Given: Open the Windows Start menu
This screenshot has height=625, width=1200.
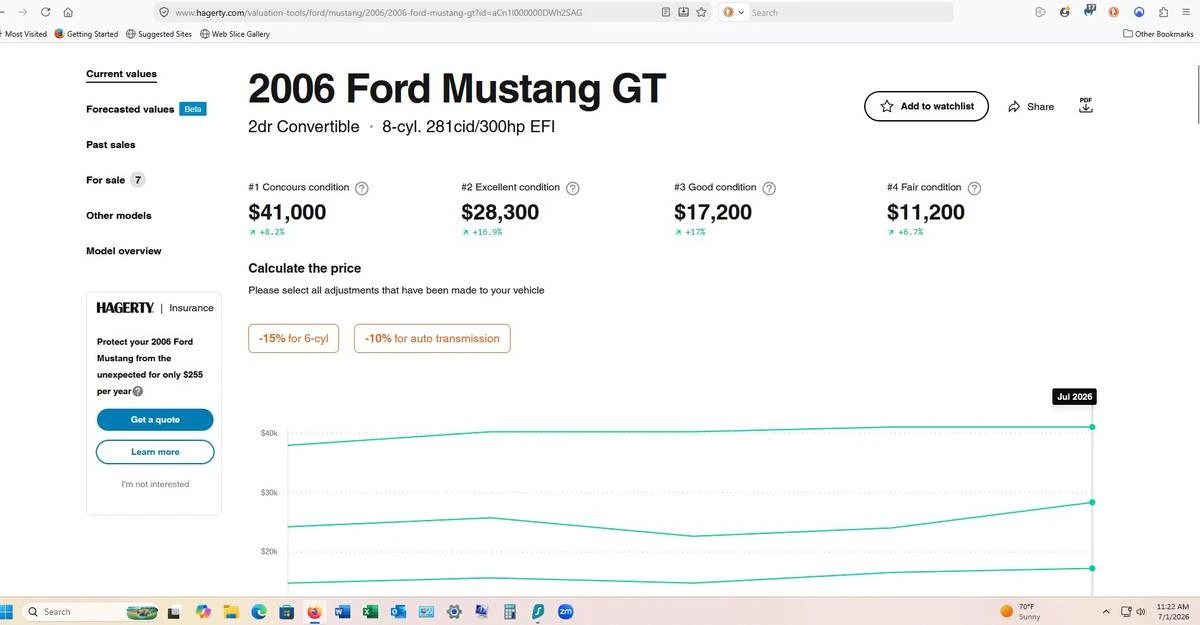Looking at the screenshot, I should click(7, 612).
